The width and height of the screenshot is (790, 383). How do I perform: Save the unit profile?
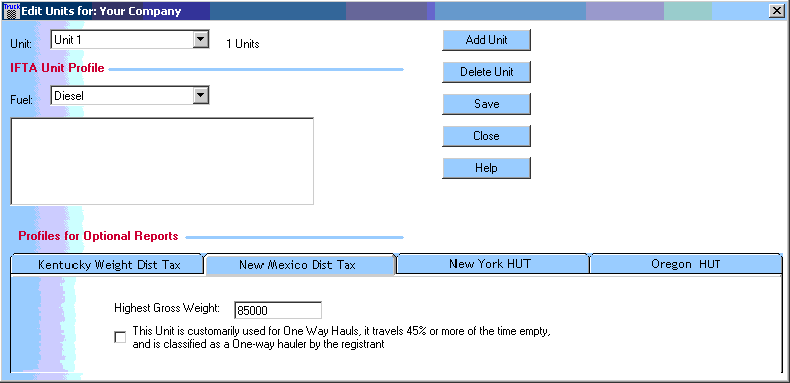486,104
